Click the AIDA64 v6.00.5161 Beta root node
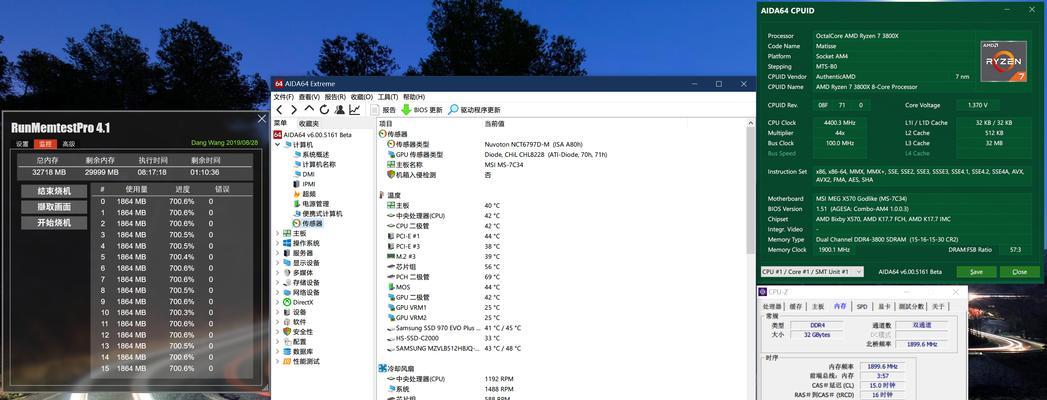 (x=312, y=134)
